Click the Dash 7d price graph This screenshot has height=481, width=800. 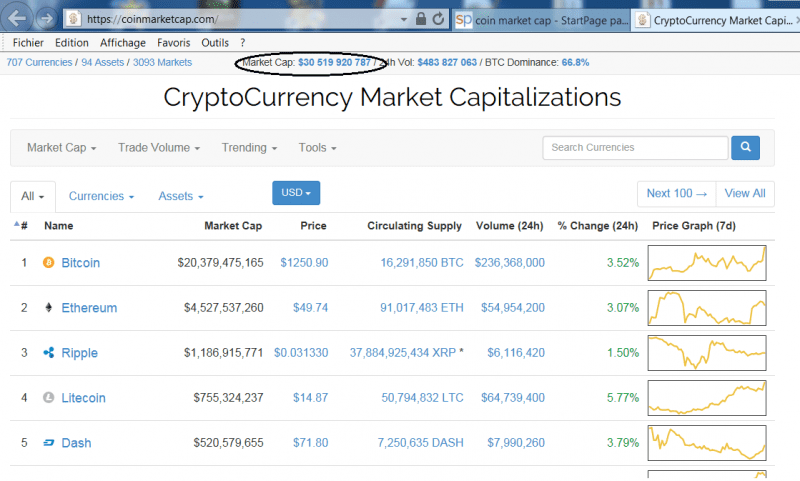coord(707,443)
